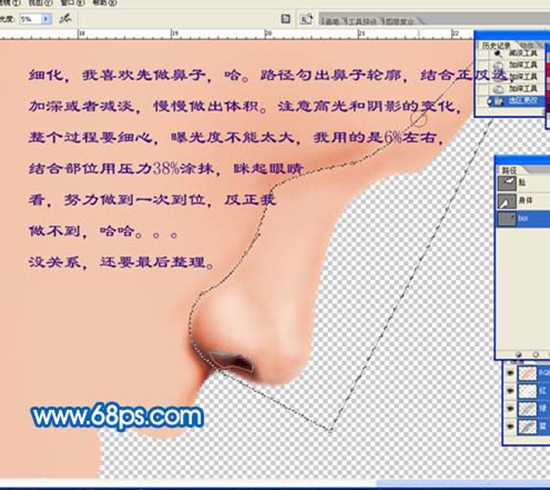Select the 绿 channel thumbnail
Viewport: 550px width, 490px height.
pyautogui.click(x=528, y=409)
